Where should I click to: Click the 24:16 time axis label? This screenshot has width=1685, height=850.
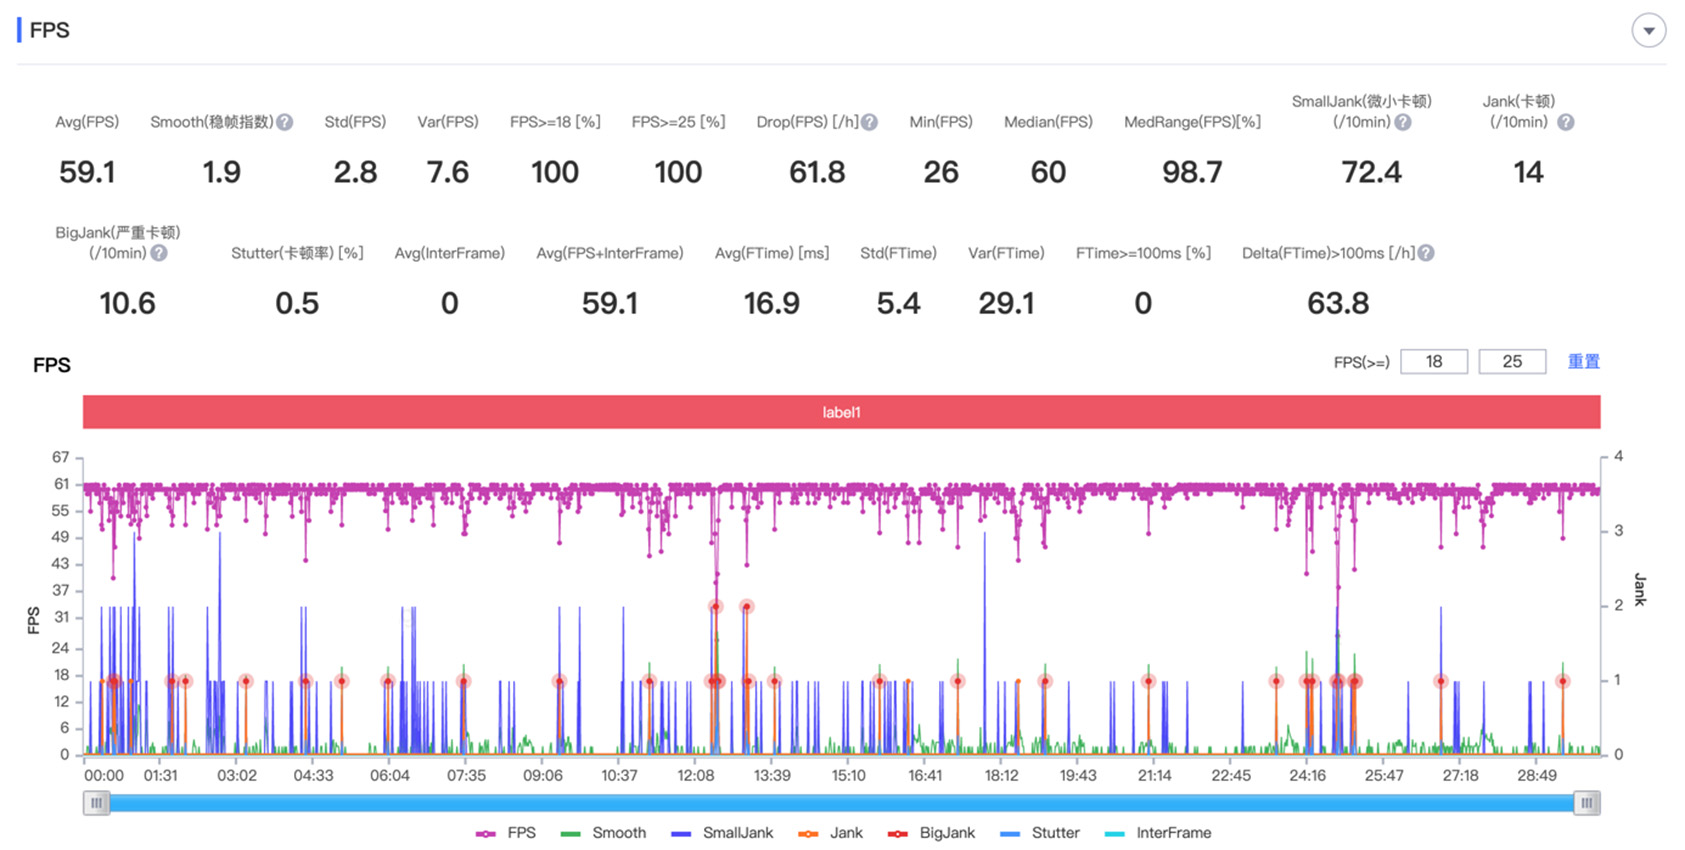tap(1307, 776)
